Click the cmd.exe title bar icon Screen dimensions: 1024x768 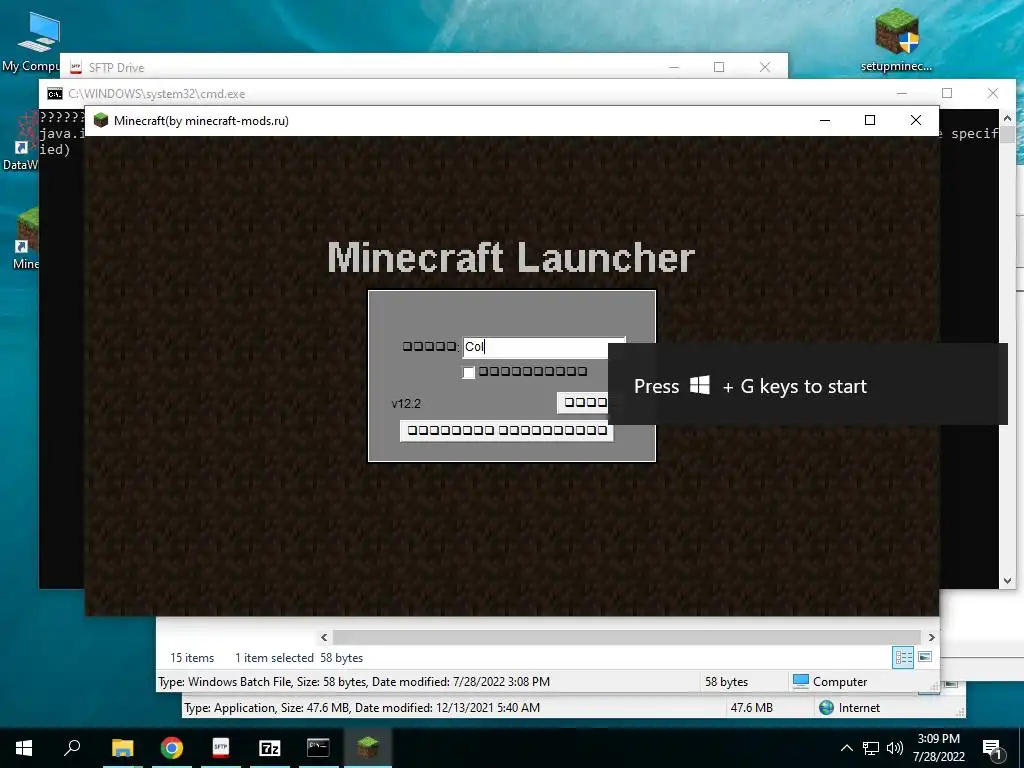55,93
